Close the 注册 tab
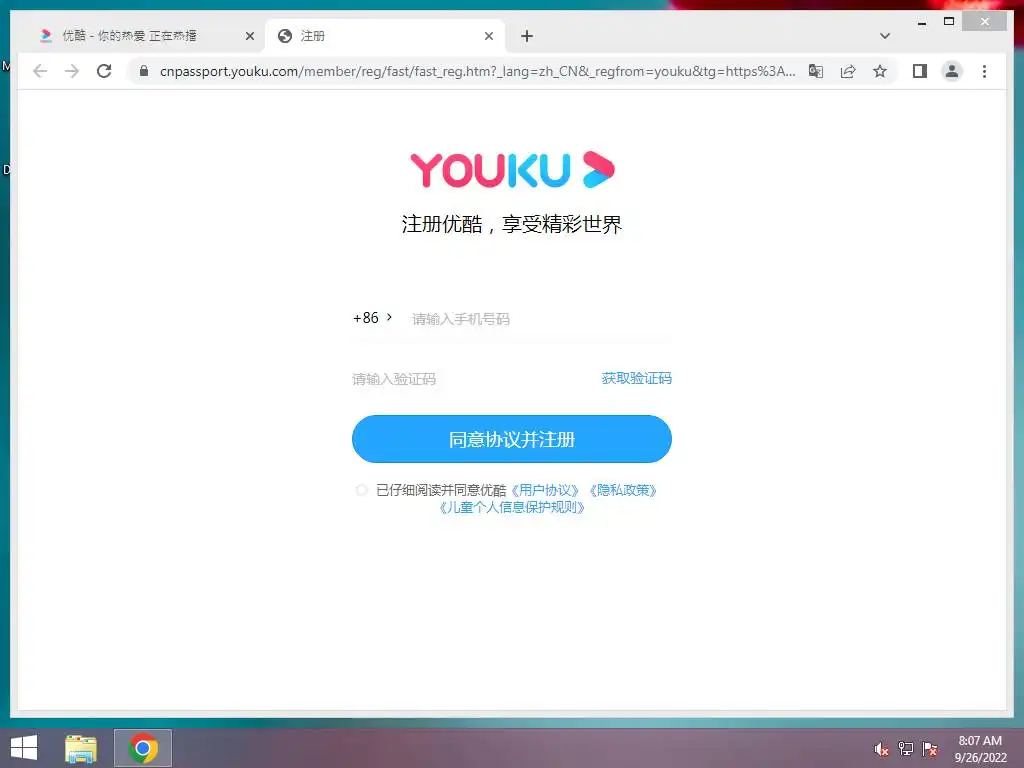 (x=488, y=36)
